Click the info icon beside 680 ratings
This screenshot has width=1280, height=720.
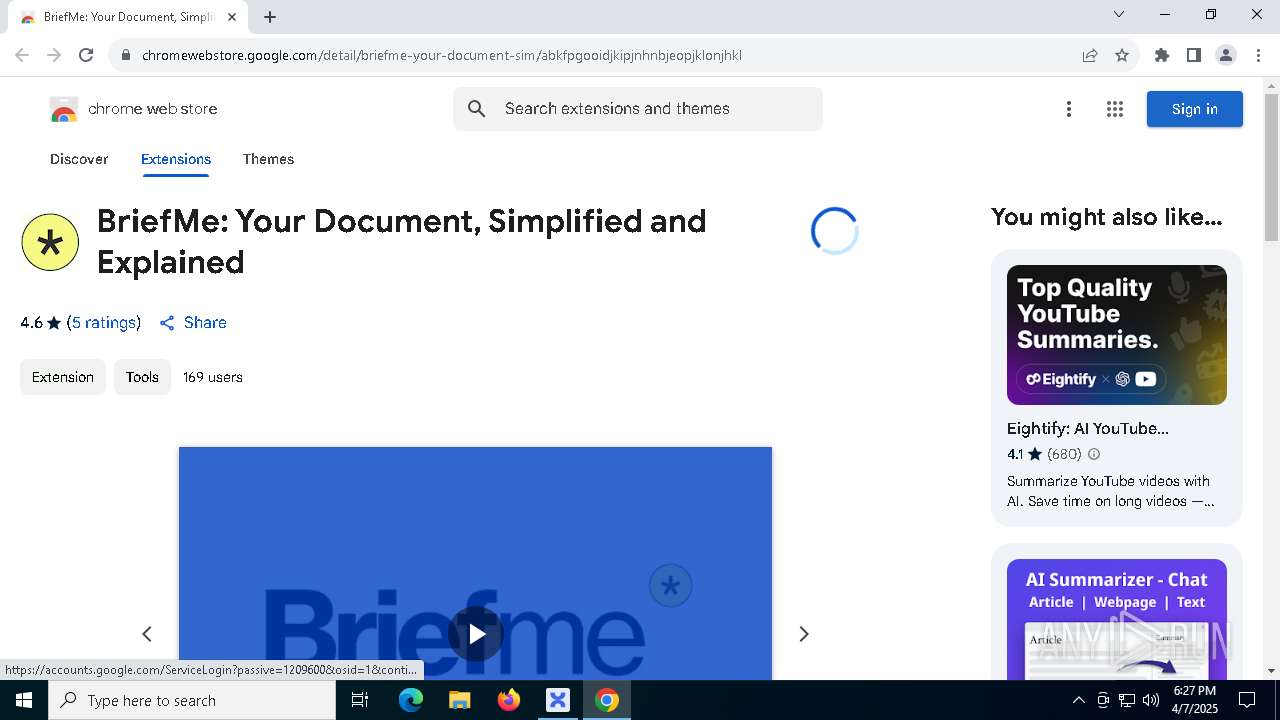pos(1094,454)
